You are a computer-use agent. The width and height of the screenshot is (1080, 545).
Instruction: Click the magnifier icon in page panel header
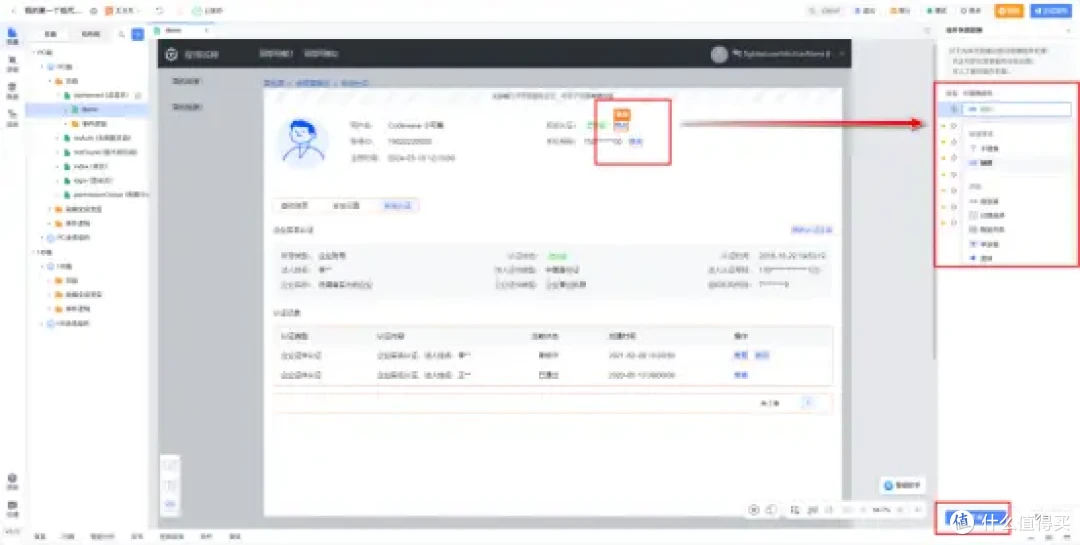pos(122,34)
